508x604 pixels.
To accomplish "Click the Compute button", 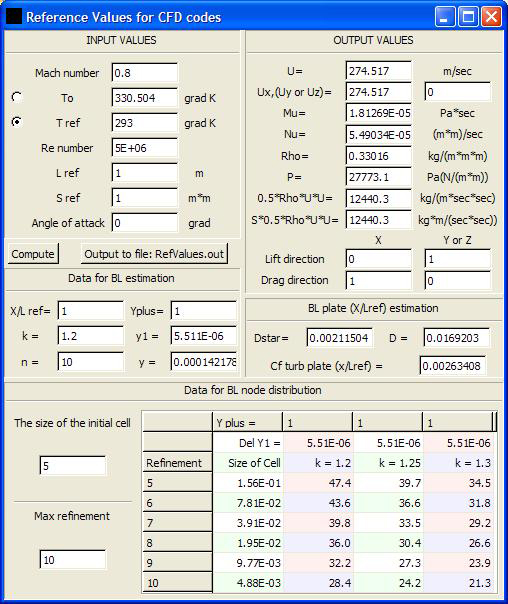I will click(33, 254).
